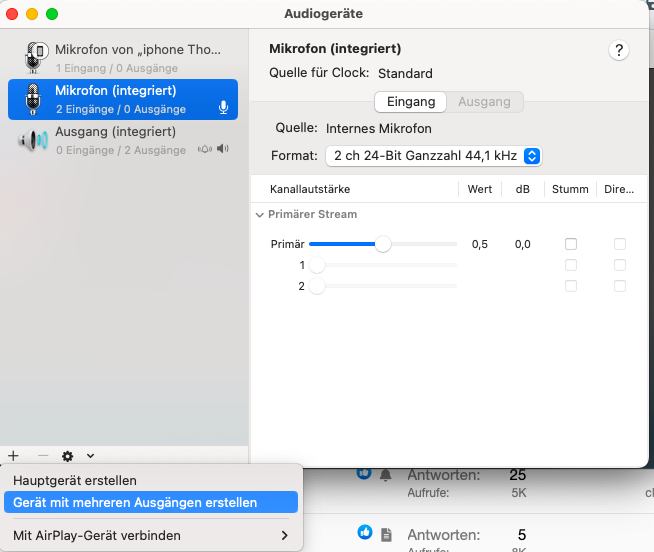Toggle Stumm checkbox for channel 1

tap(571, 265)
